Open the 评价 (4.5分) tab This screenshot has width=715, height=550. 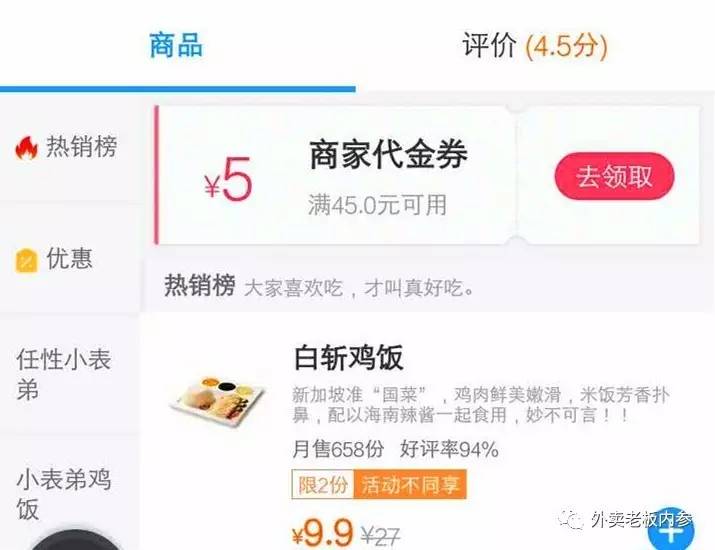535,46
